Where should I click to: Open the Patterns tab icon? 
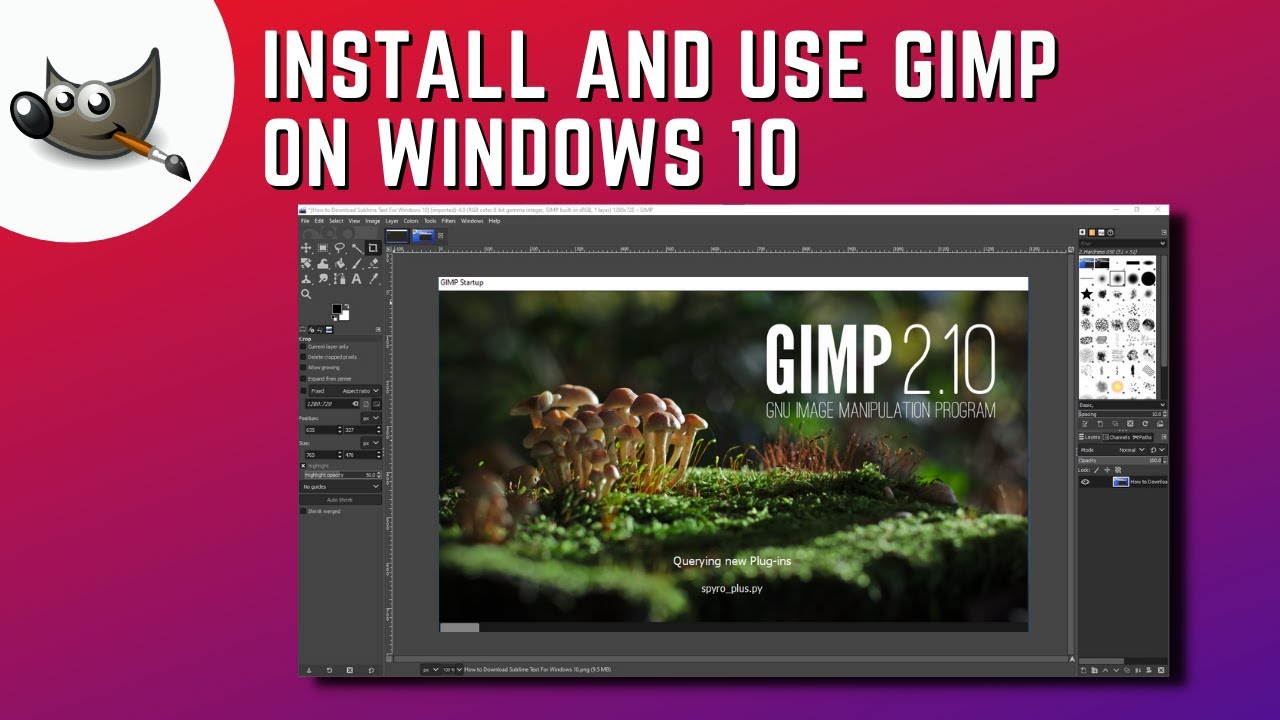(1092, 232)
